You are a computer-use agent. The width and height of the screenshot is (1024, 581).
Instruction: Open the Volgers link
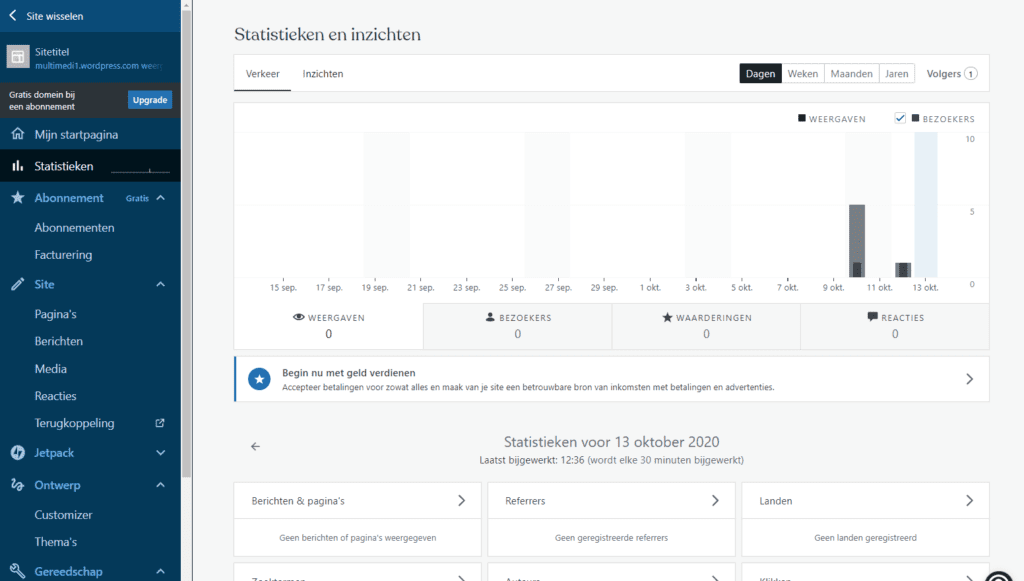point(952,74)
